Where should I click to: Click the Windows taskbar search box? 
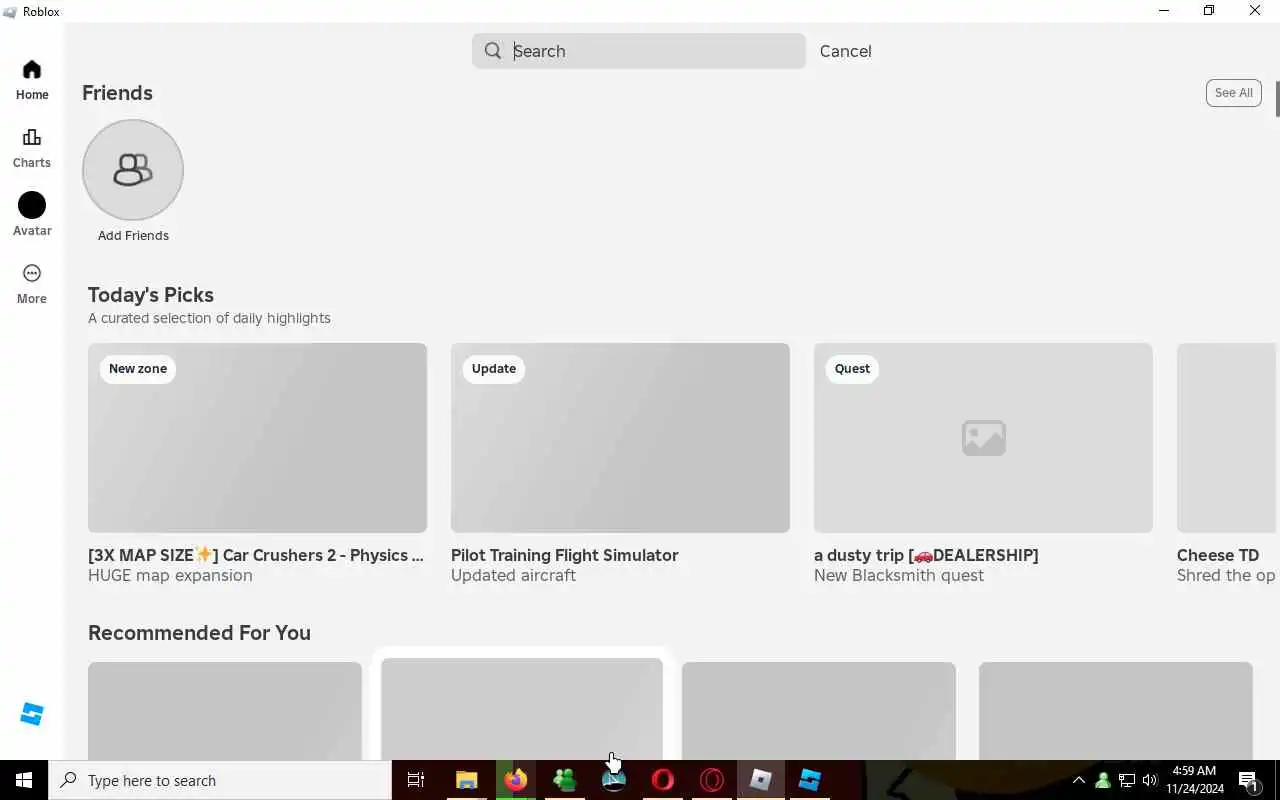tap(220, 780)
